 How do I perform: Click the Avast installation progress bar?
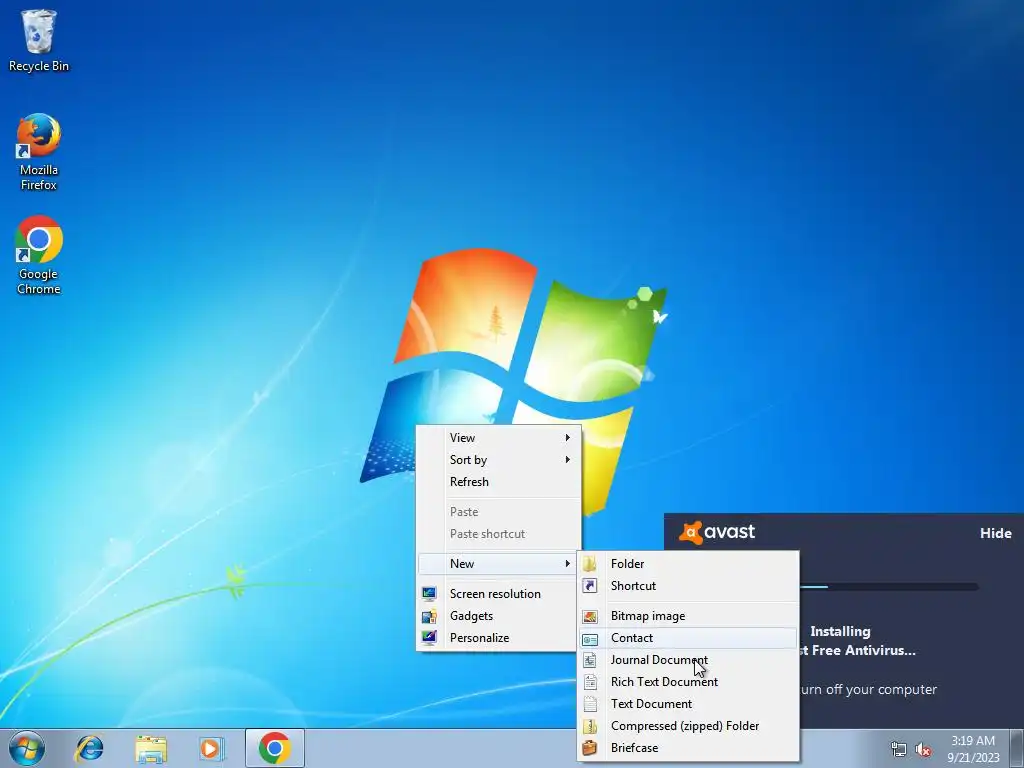pyautogui.click(x=889, y=587)
